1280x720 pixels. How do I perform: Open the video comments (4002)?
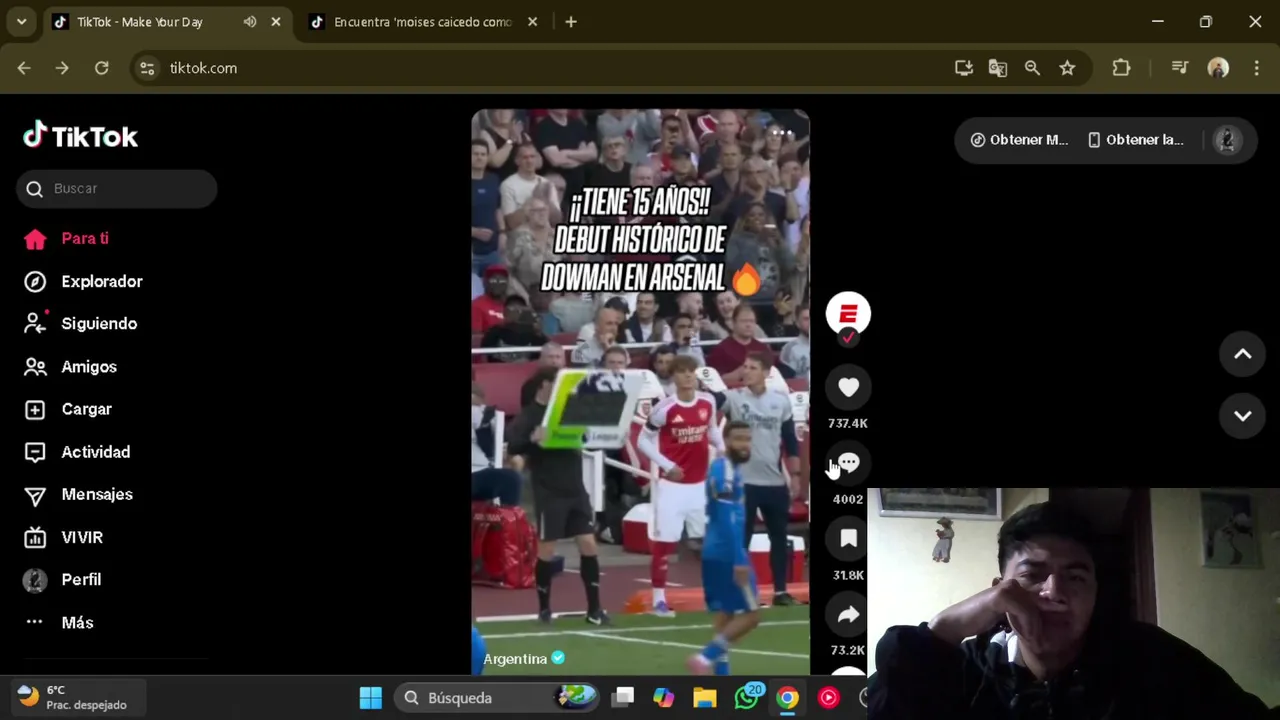click(848, 464)
